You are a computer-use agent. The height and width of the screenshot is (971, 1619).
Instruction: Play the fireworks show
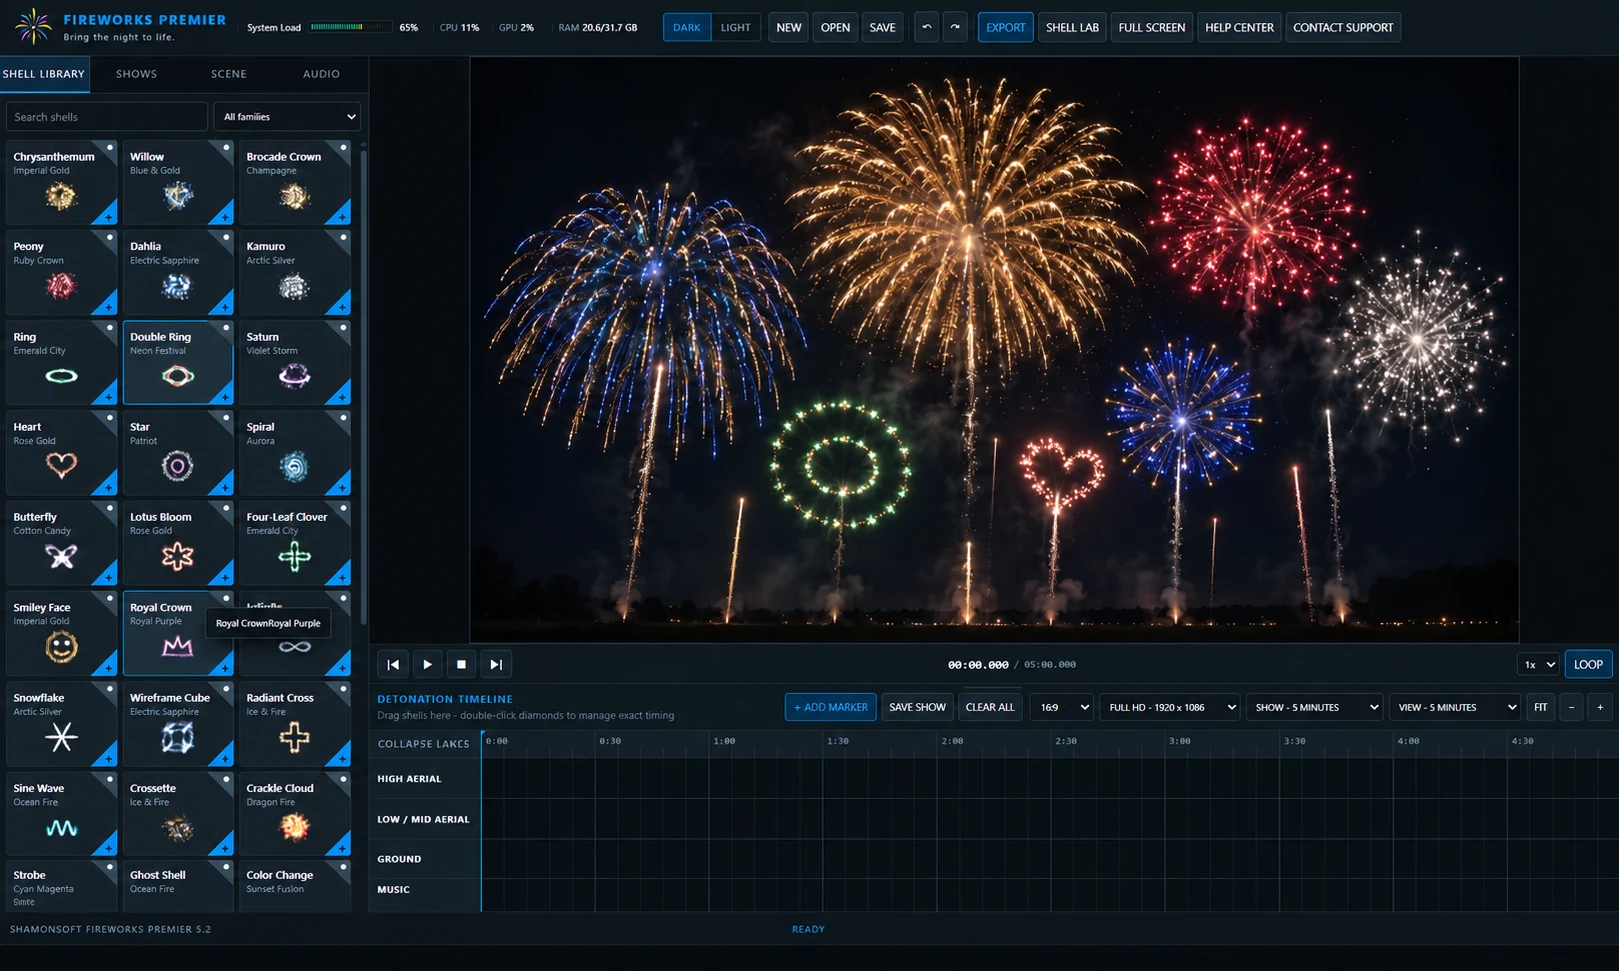pyautogui.click(x=427, y=664)
